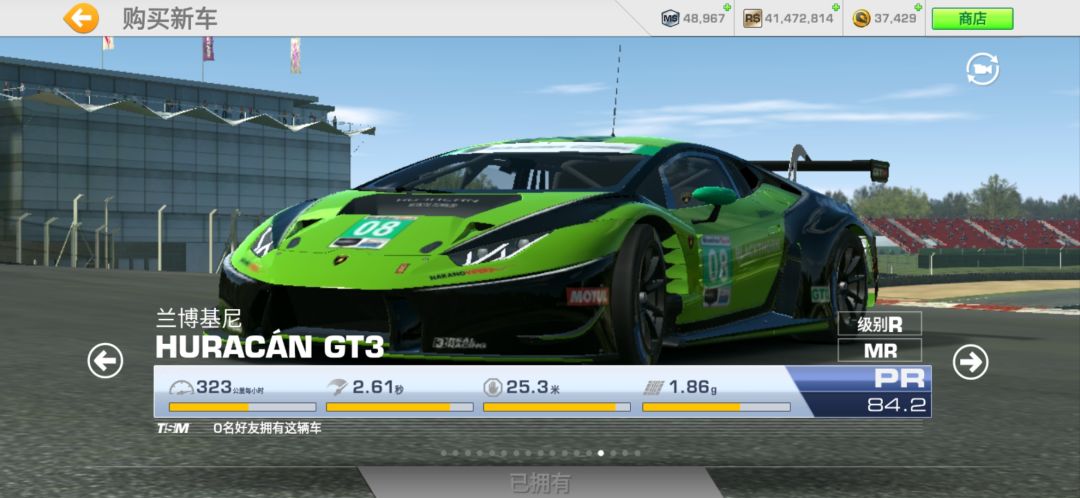The width and height of the screenshot is (1080, 498).
Task: Click the 2.61秒 acceleration stat
Action: pyautogui.click(x=365, y=388)
